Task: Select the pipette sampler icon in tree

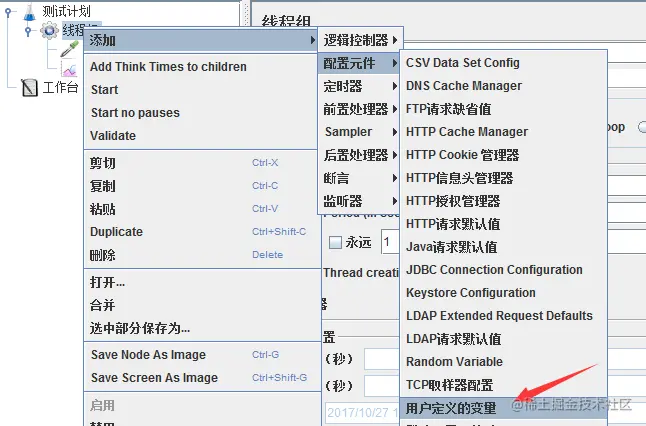Action: point(69,49)
